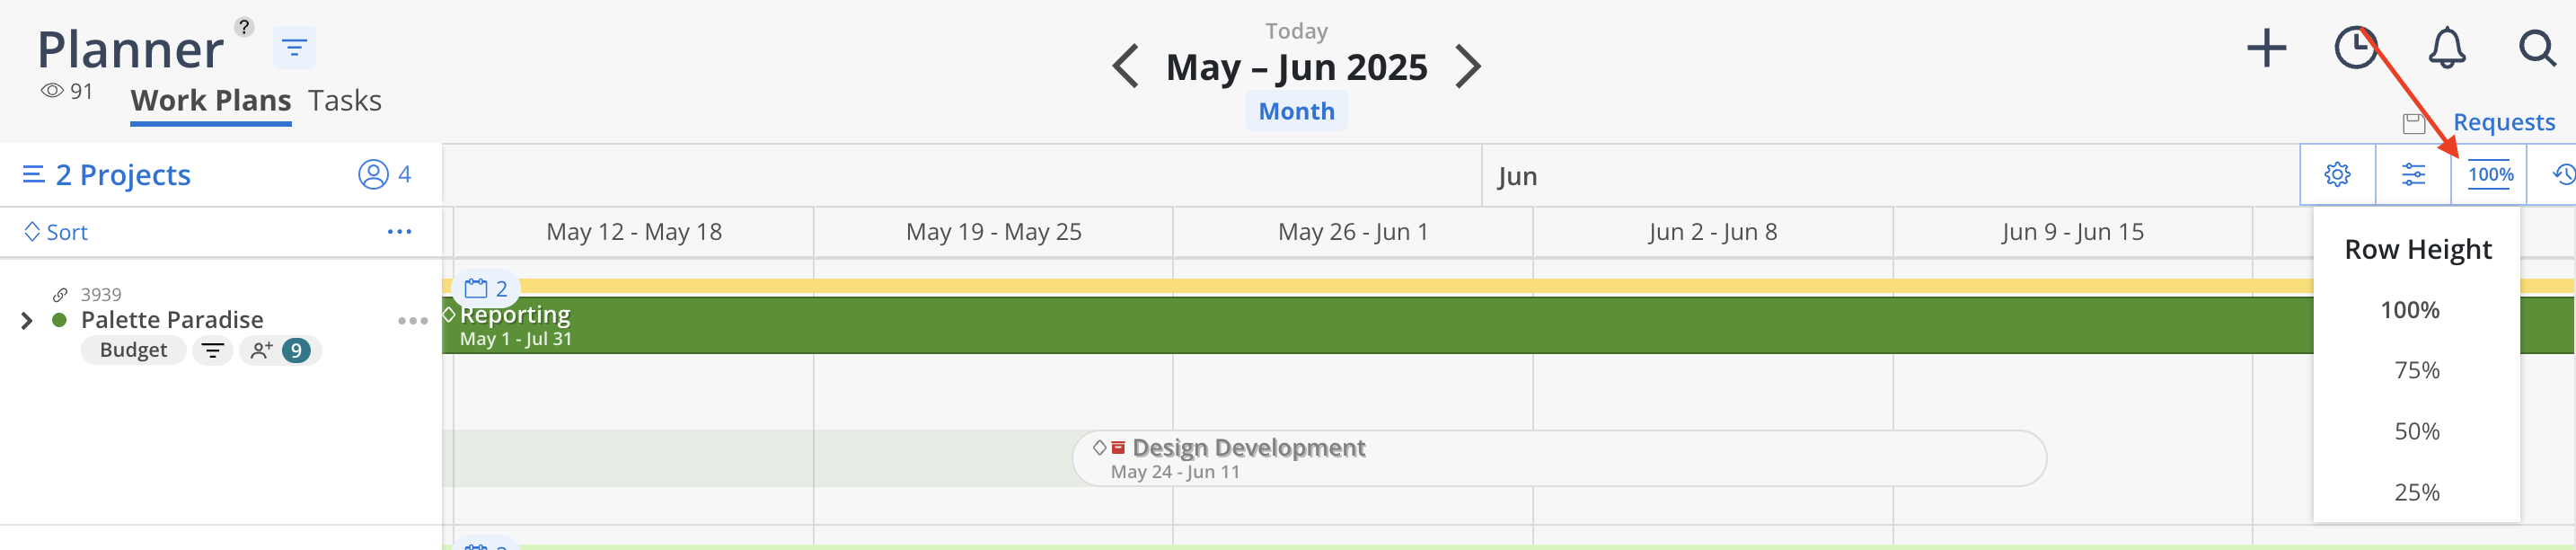Viewport: 2576px width, 550px height.
Task: Open the time tracker clock icon
Action: [2356, 48]
